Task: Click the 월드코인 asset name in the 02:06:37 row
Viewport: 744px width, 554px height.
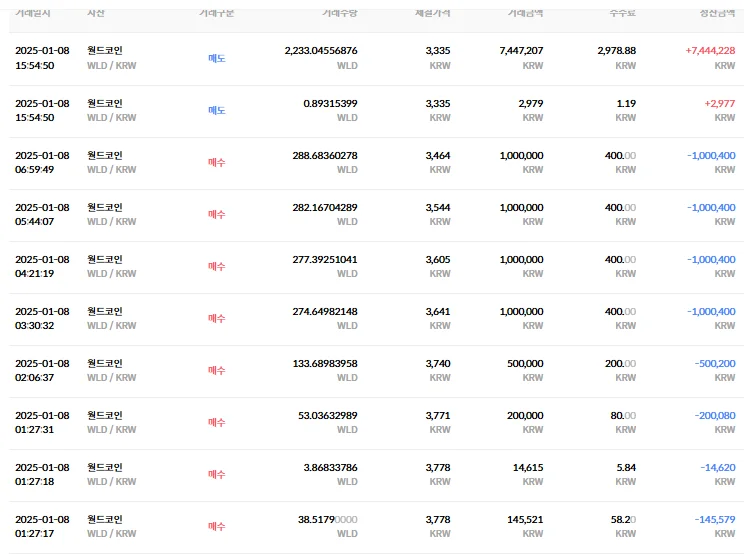Action: 104,363
